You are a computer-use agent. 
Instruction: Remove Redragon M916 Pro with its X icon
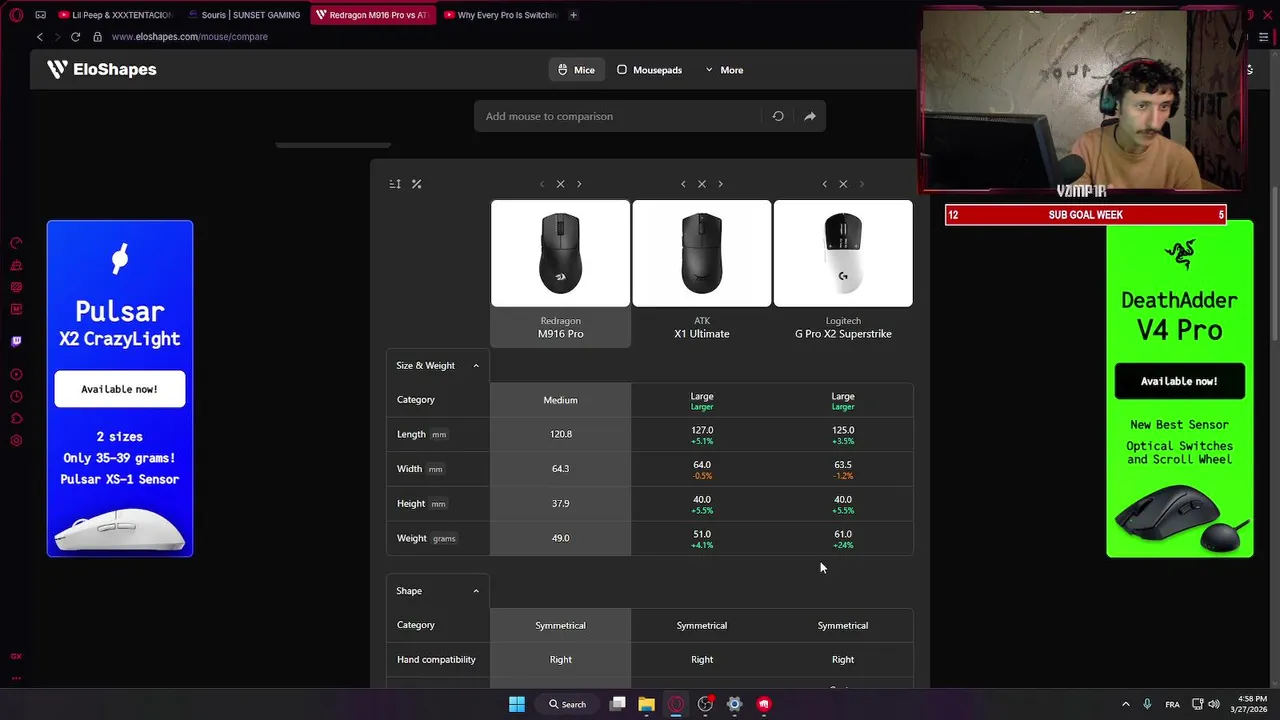(x=560, y=184)
